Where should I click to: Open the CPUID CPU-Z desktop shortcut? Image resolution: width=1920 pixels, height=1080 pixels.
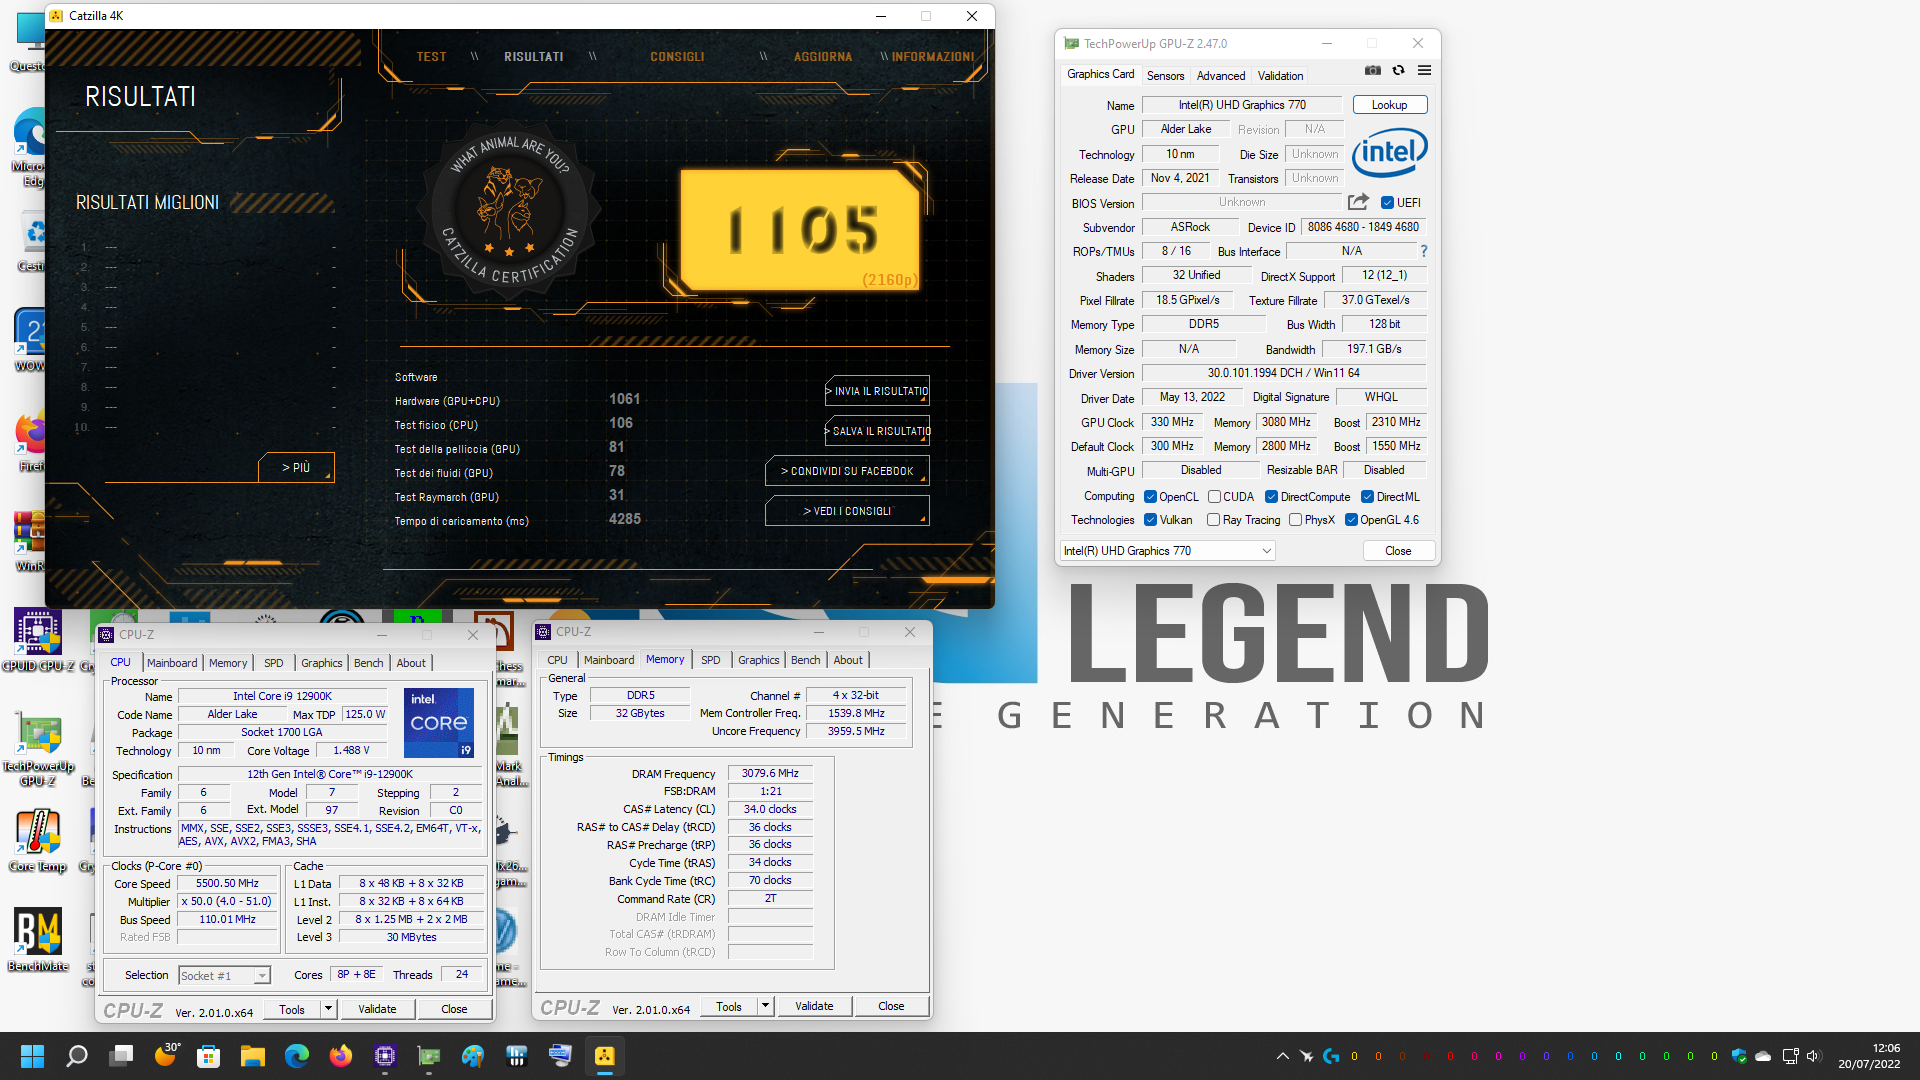pos(38,641)
